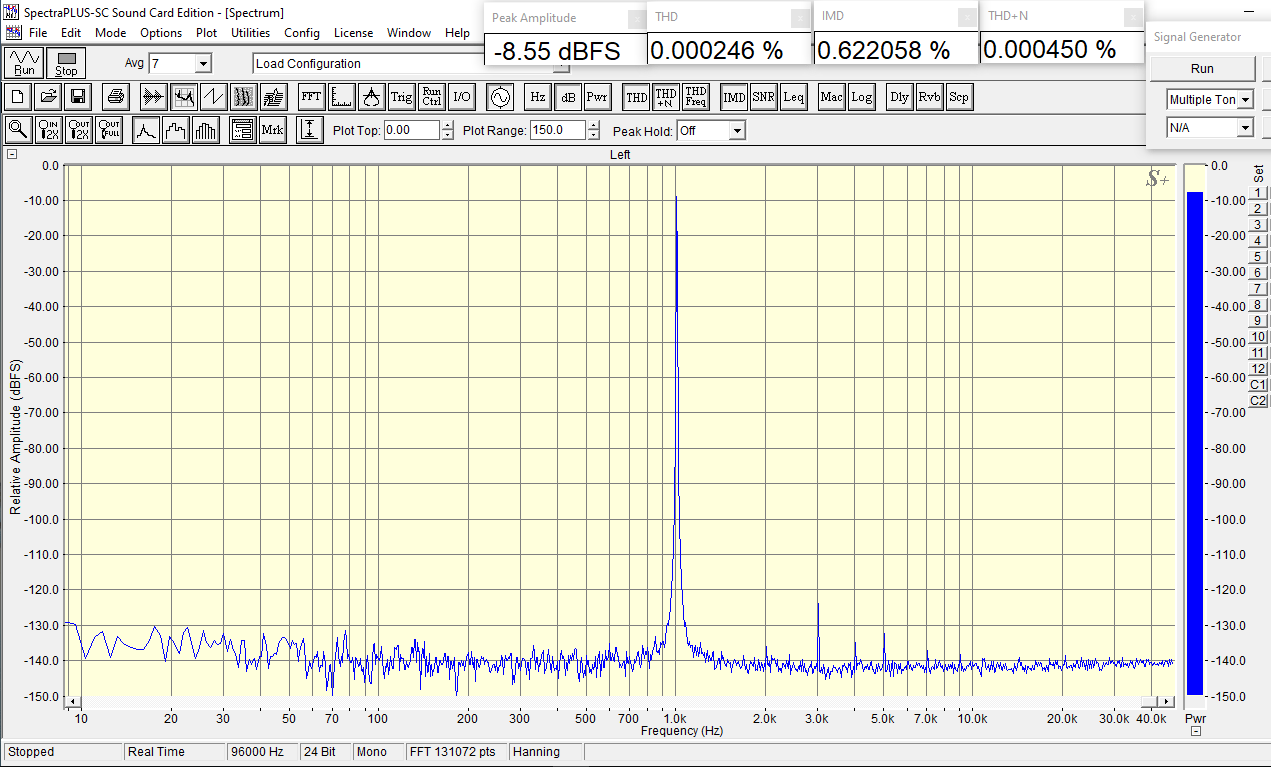
Task: Open Trig trigger settings
Action: pyautogui.click(x=401, y=97)
